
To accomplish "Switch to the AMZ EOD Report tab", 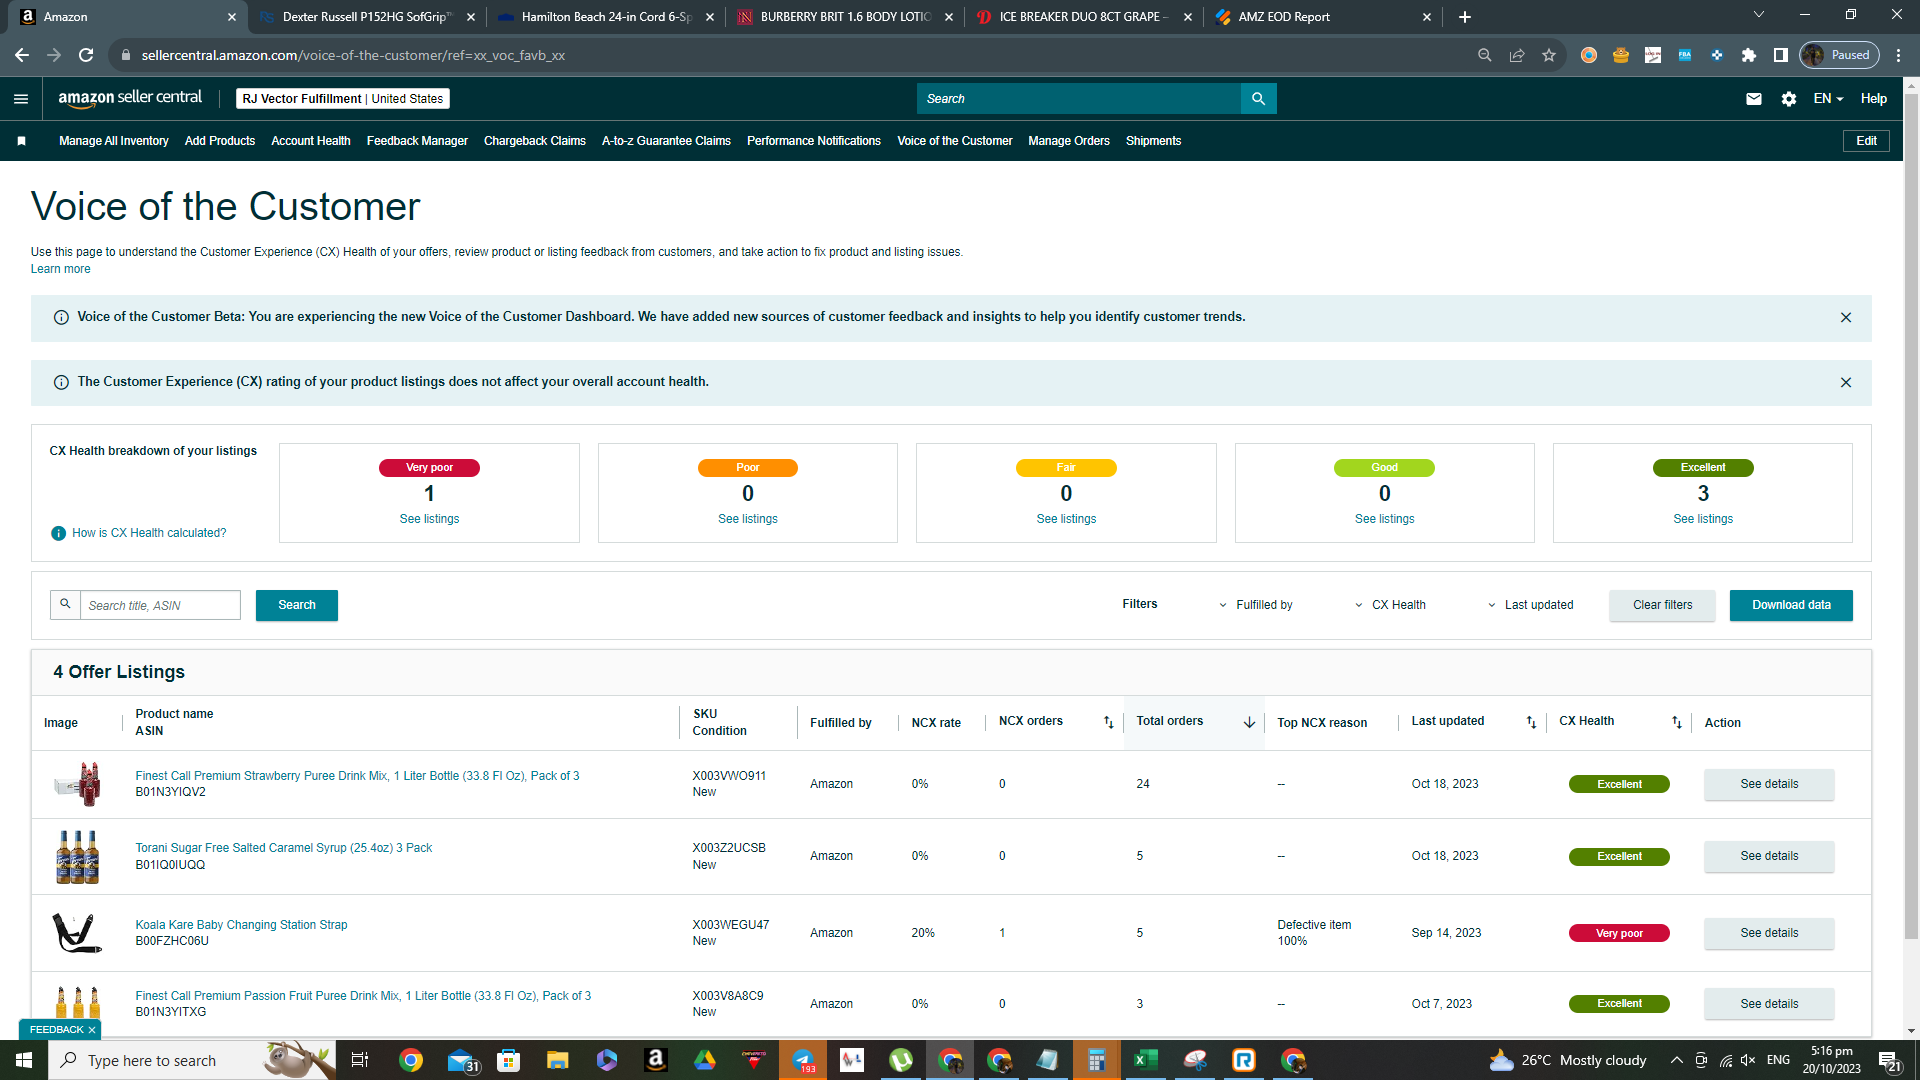I will tap(1323, 17).
